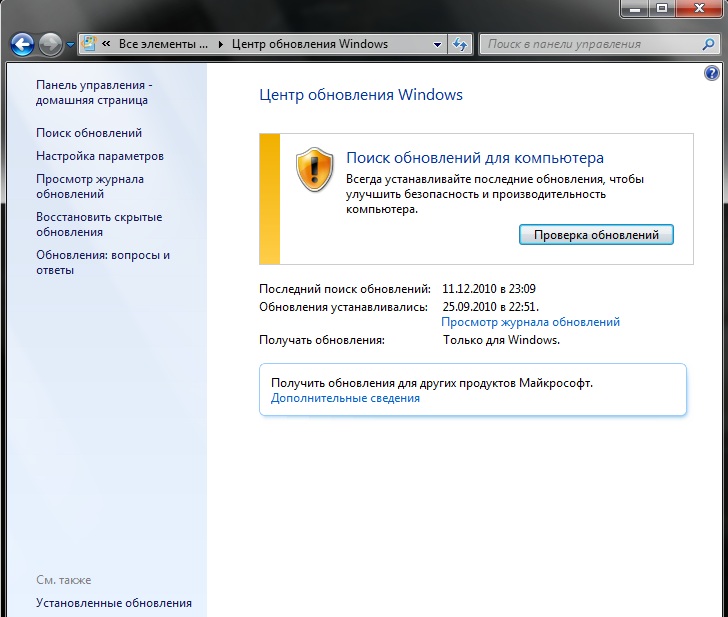Close the window with the red X
728x617 pixels.
click(x=699, y=8)
